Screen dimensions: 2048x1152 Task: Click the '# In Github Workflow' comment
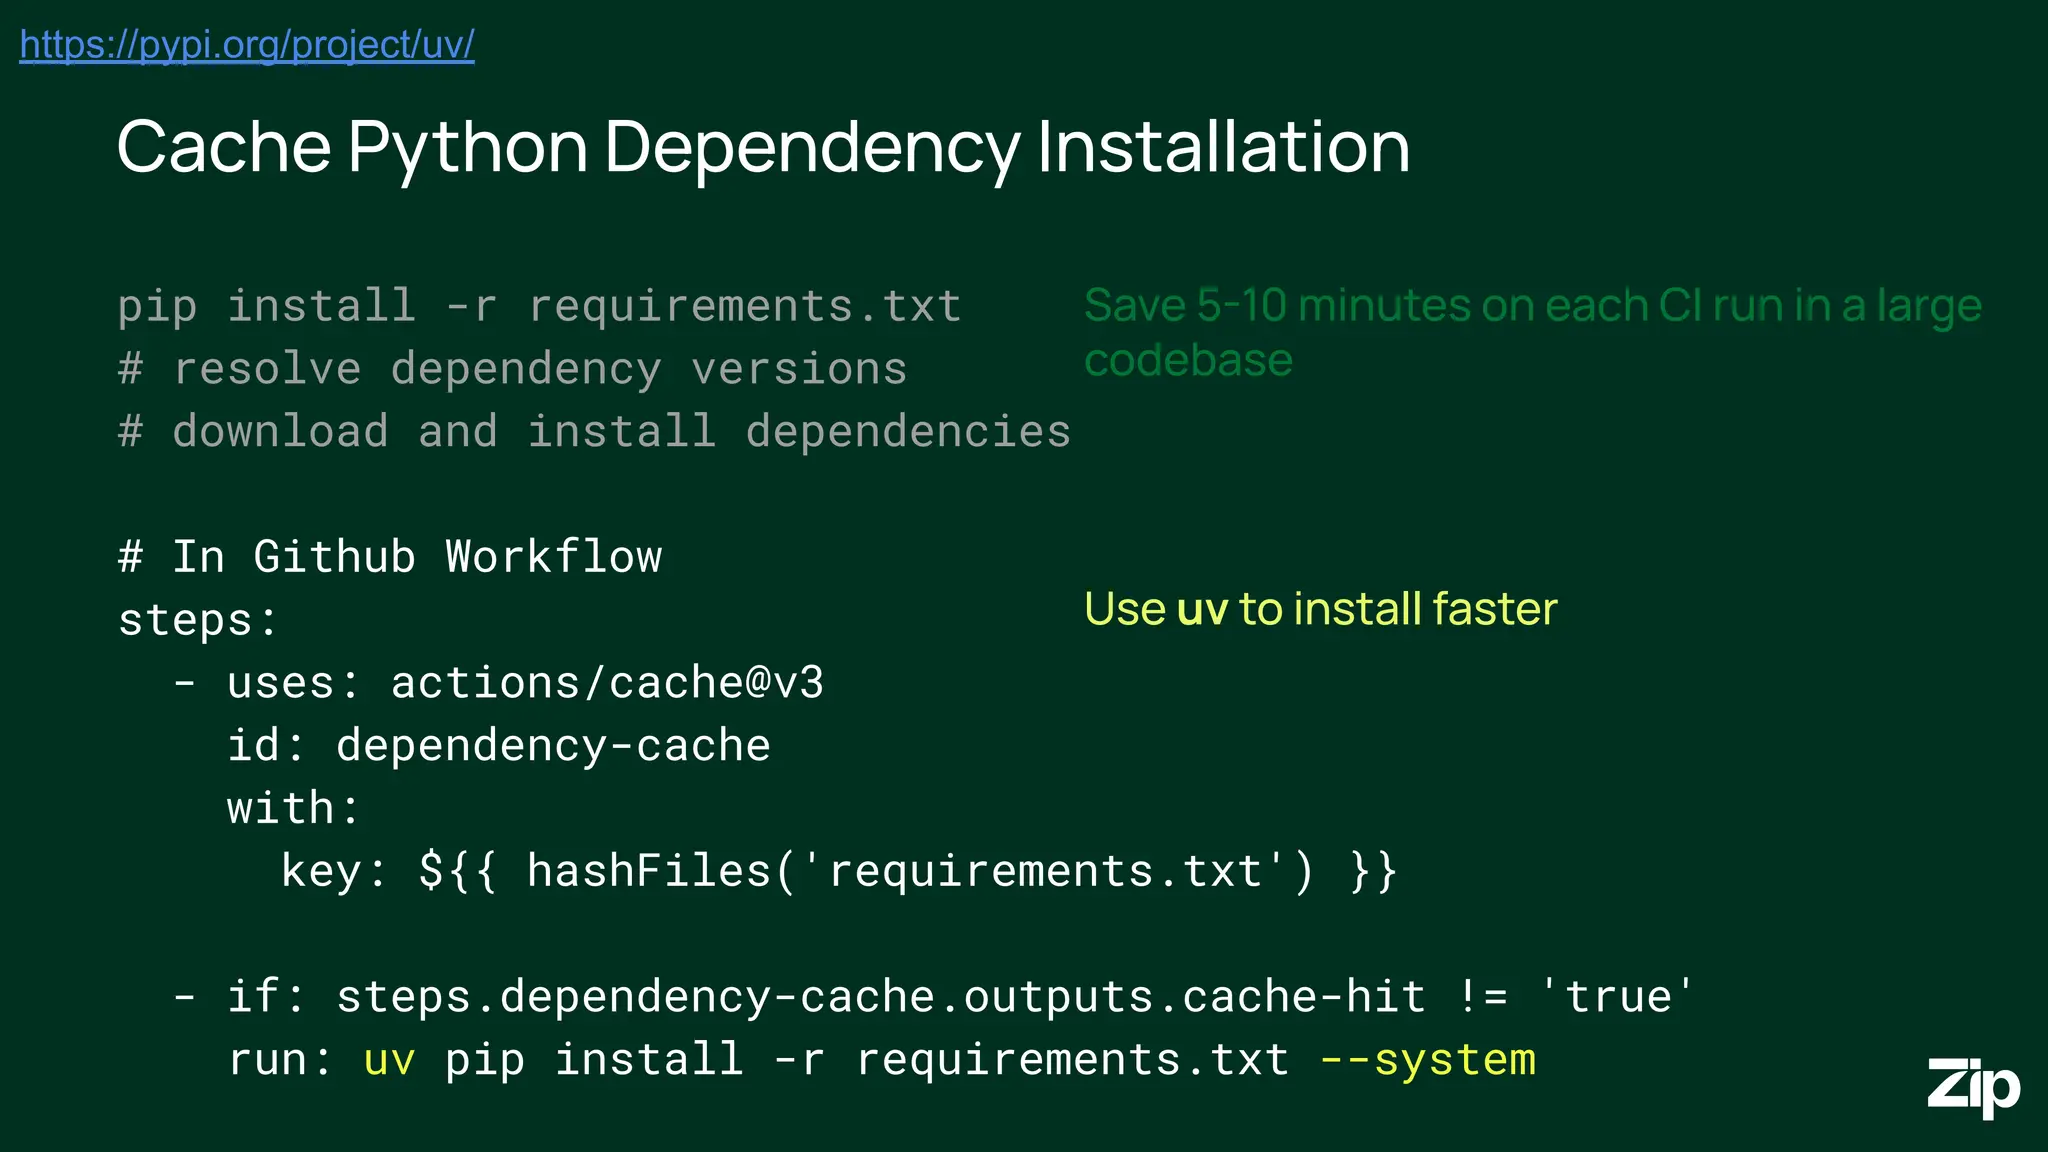tap(390, 557)
